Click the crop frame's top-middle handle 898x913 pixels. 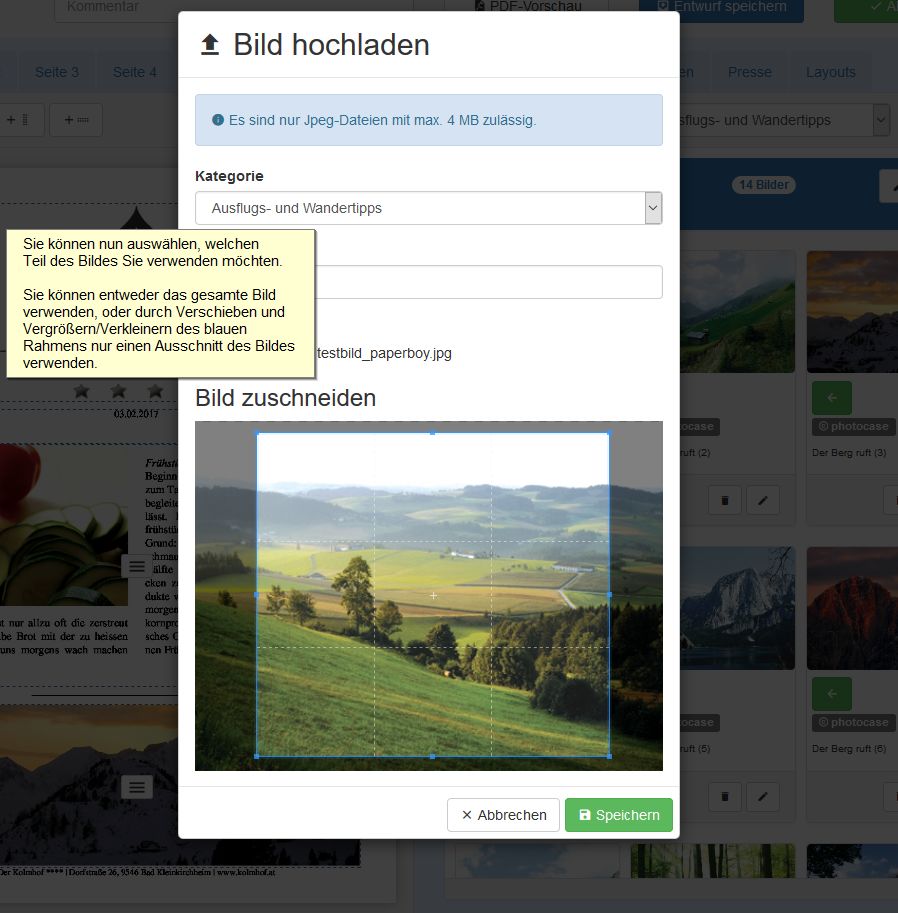pos(433,433)
